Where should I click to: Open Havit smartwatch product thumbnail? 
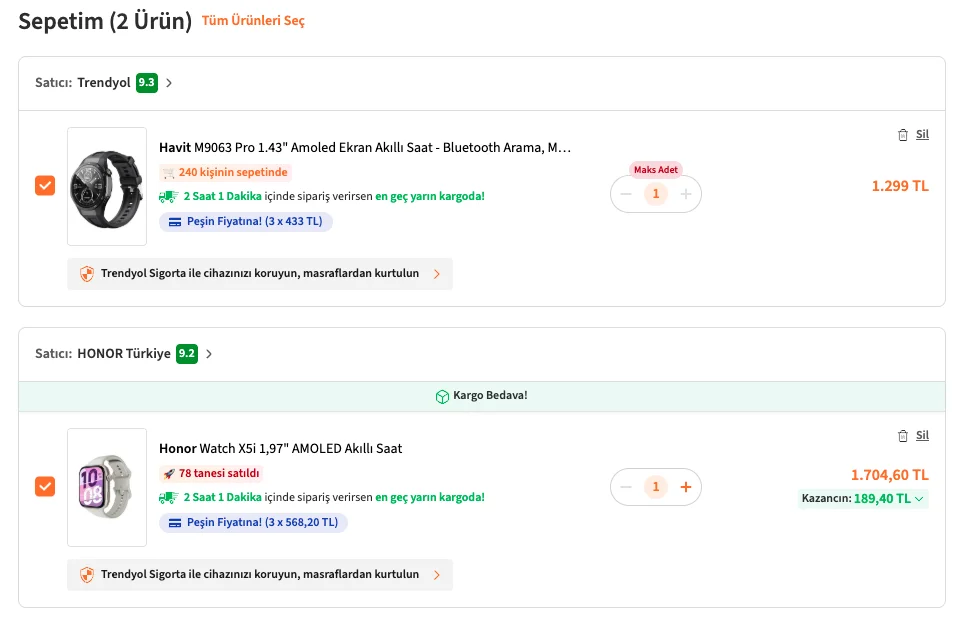(107, 186)
